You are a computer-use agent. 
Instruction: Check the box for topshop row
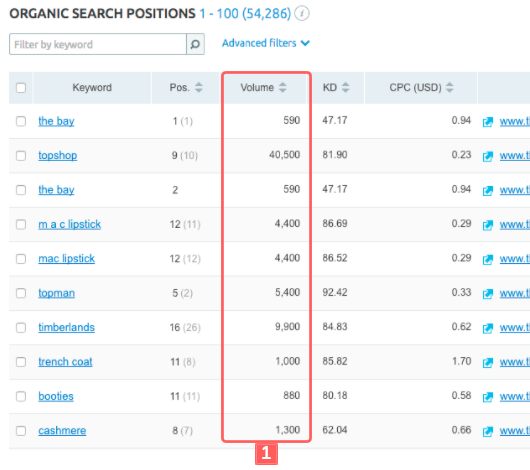(x=21, y=156)
